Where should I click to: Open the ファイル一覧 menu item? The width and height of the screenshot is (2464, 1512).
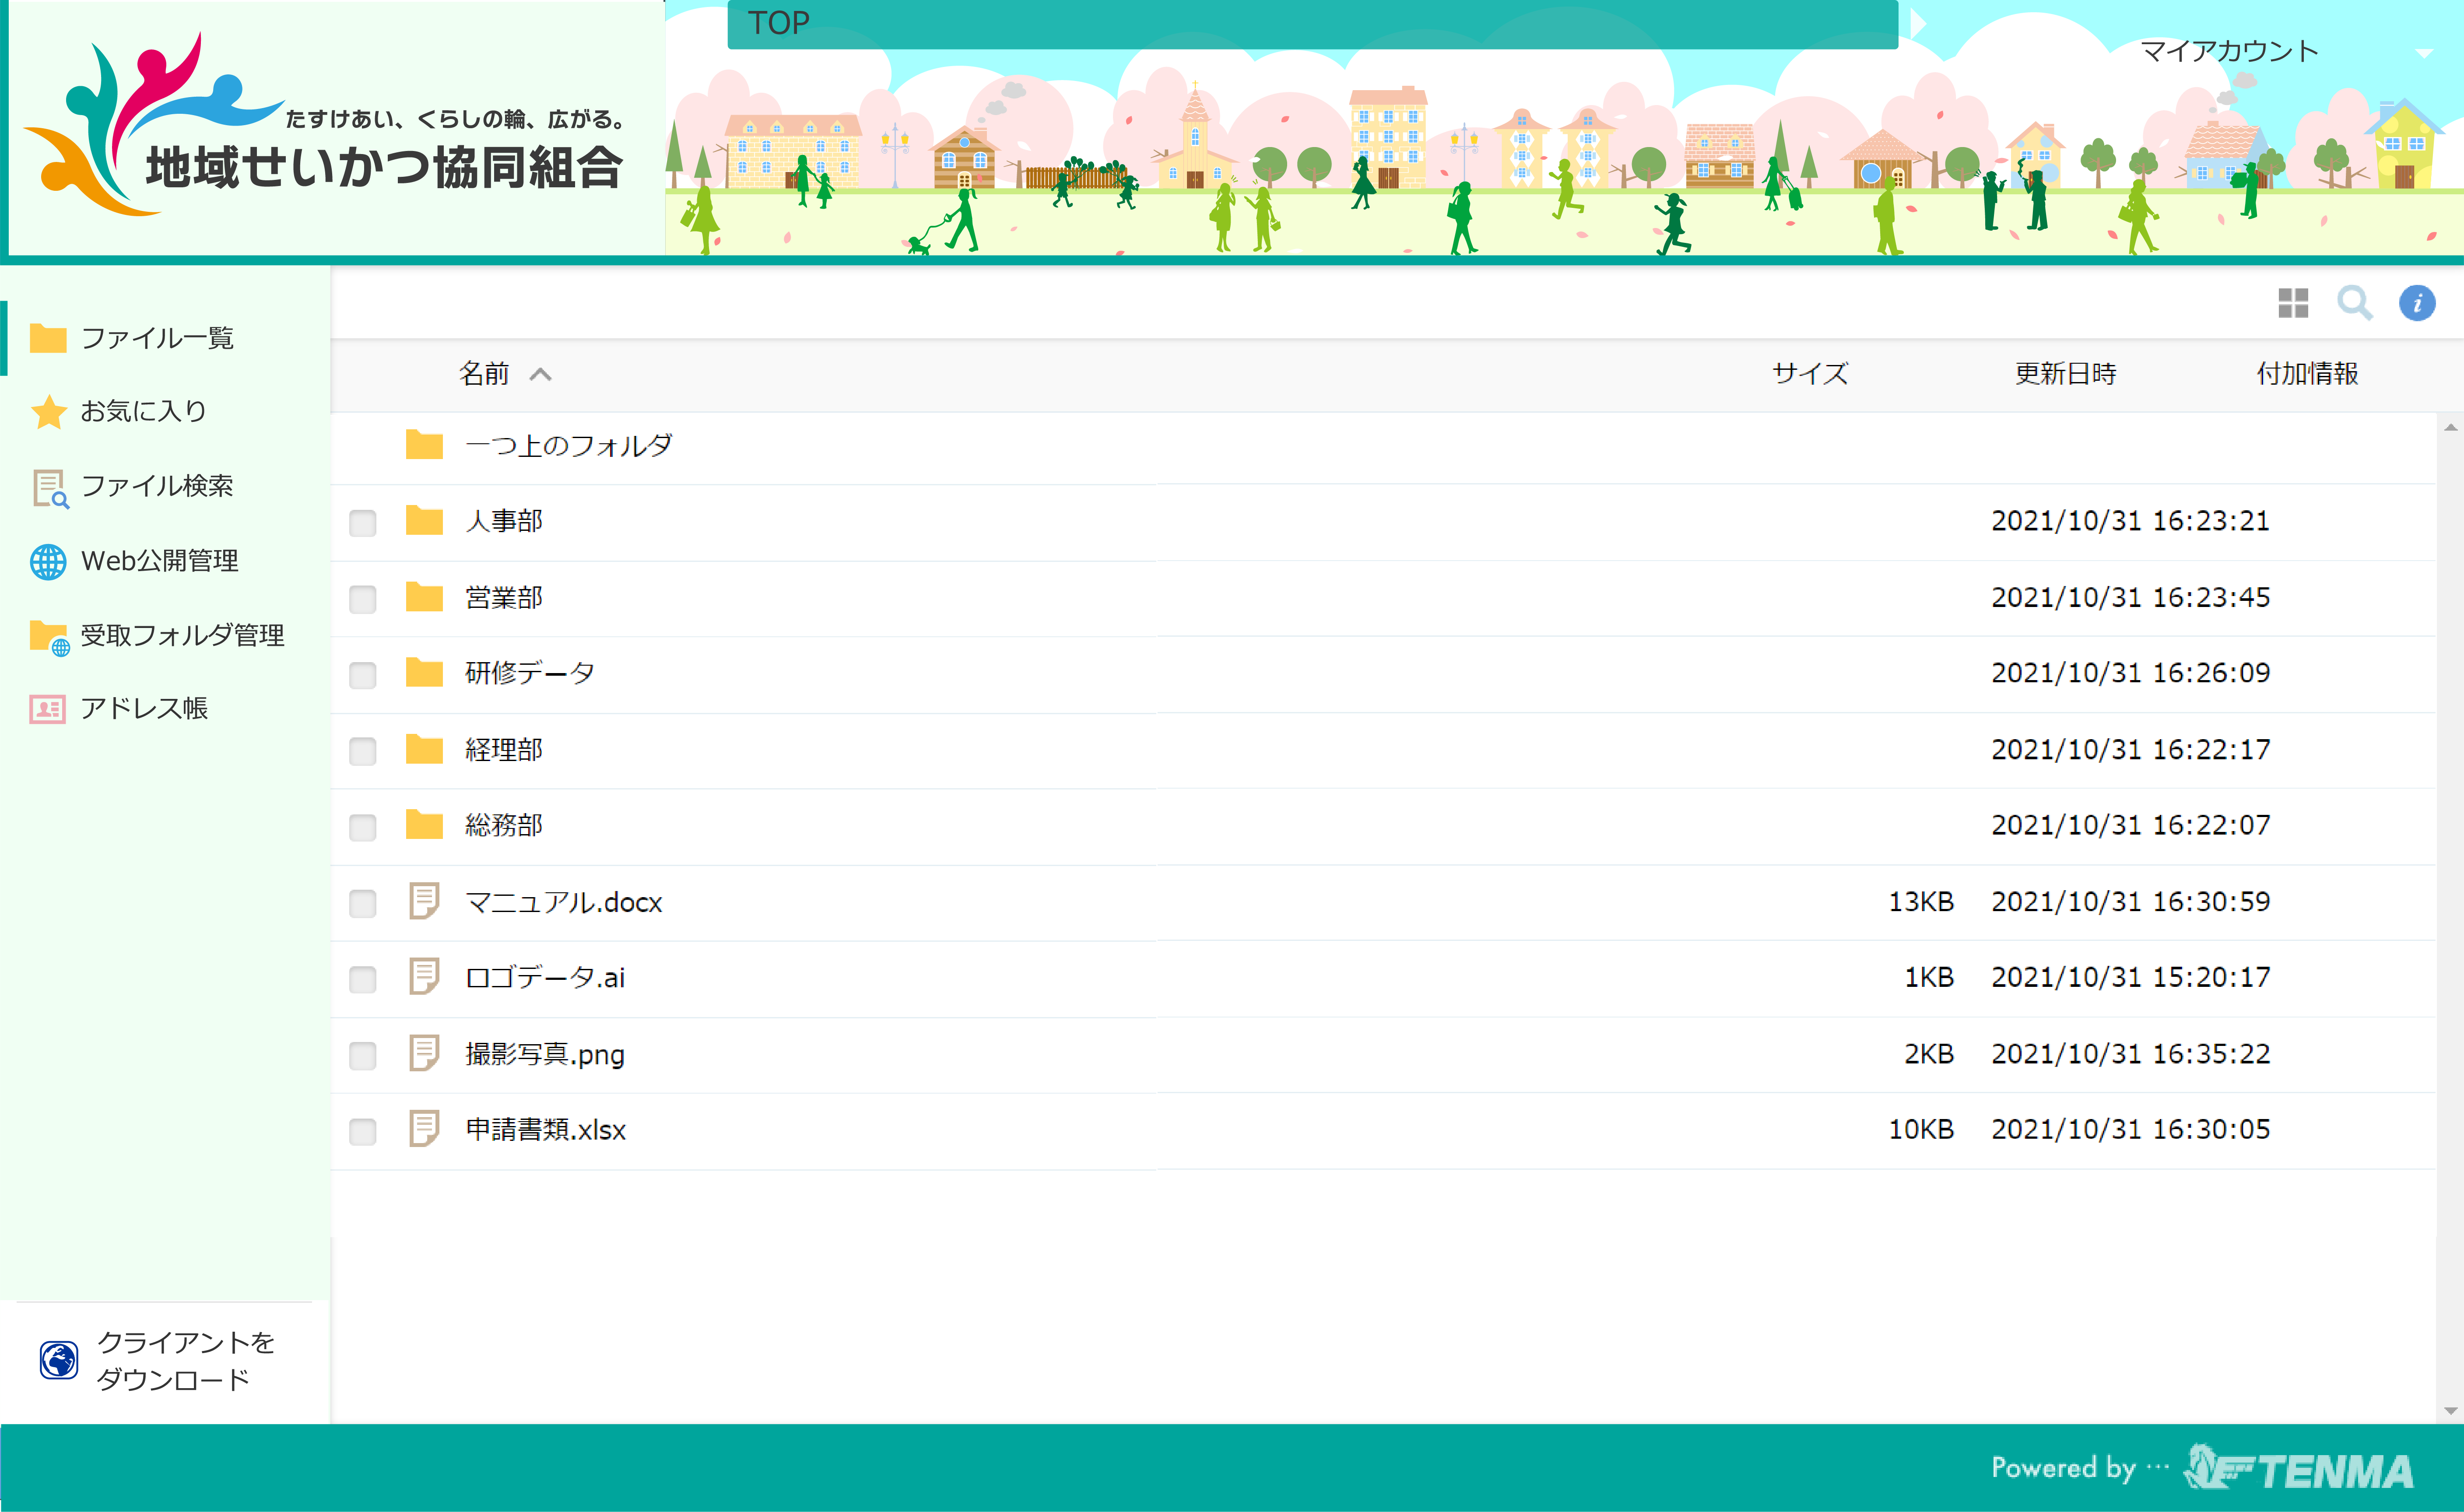pos(165,338)
